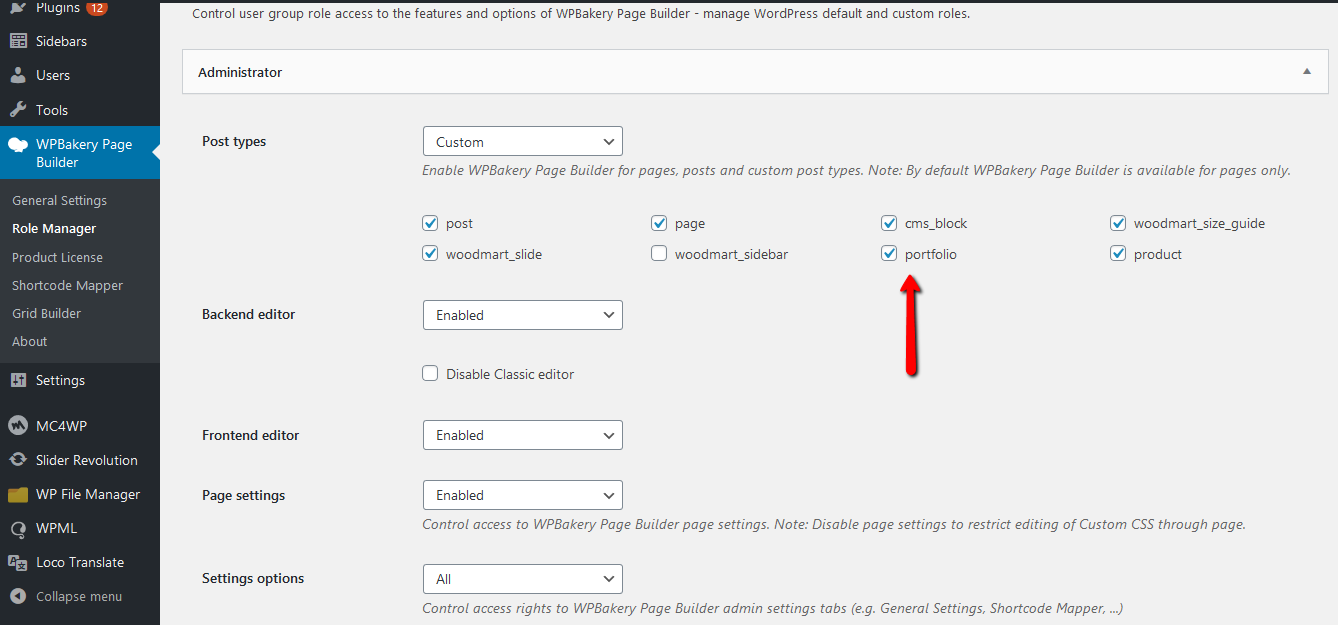Open the Tools label
The width and height of the screenshot is (1338, 625).
(52, 110)
